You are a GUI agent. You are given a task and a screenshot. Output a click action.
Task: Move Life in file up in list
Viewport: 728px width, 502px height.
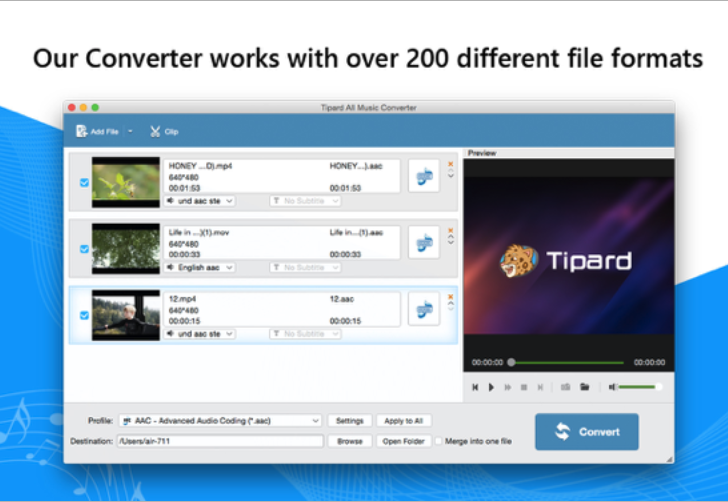pyautogui.click(x=450, y=237)
